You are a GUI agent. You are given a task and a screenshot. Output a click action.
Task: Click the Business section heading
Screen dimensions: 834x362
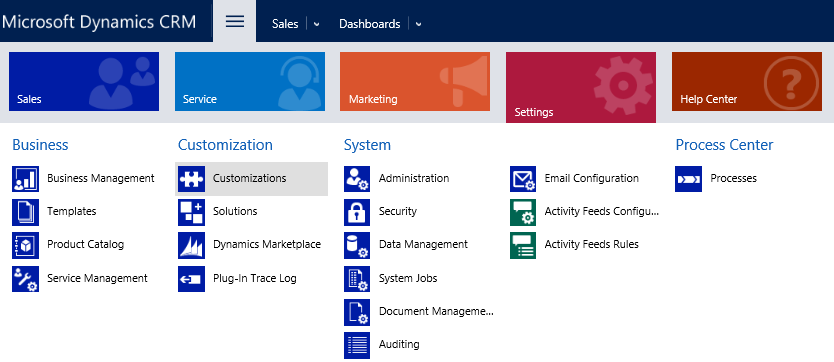(40, 145)
